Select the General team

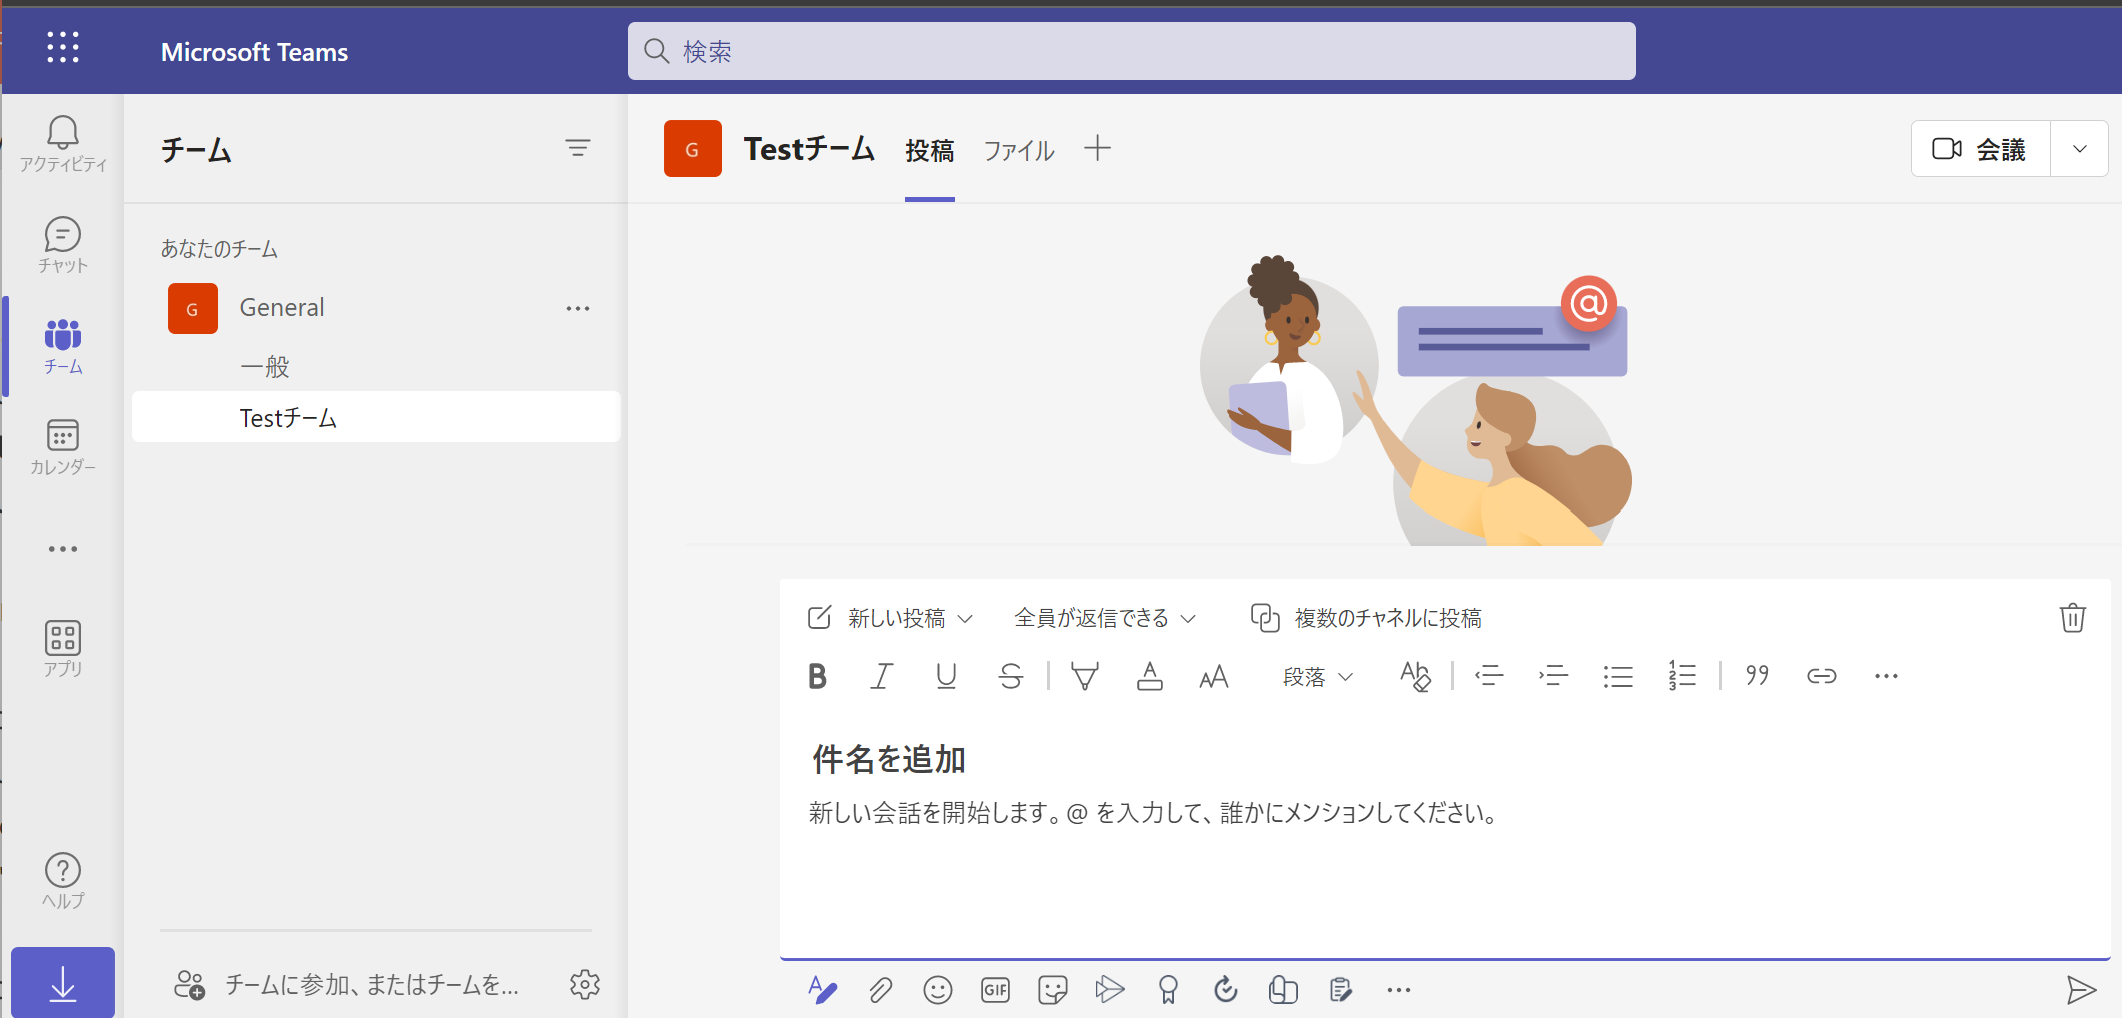tap(376, 308)
